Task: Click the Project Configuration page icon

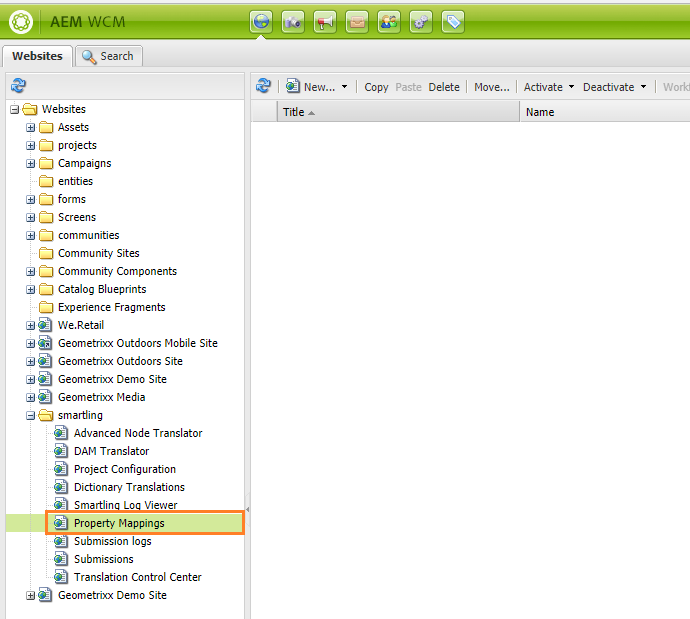Action: (61, 469)
